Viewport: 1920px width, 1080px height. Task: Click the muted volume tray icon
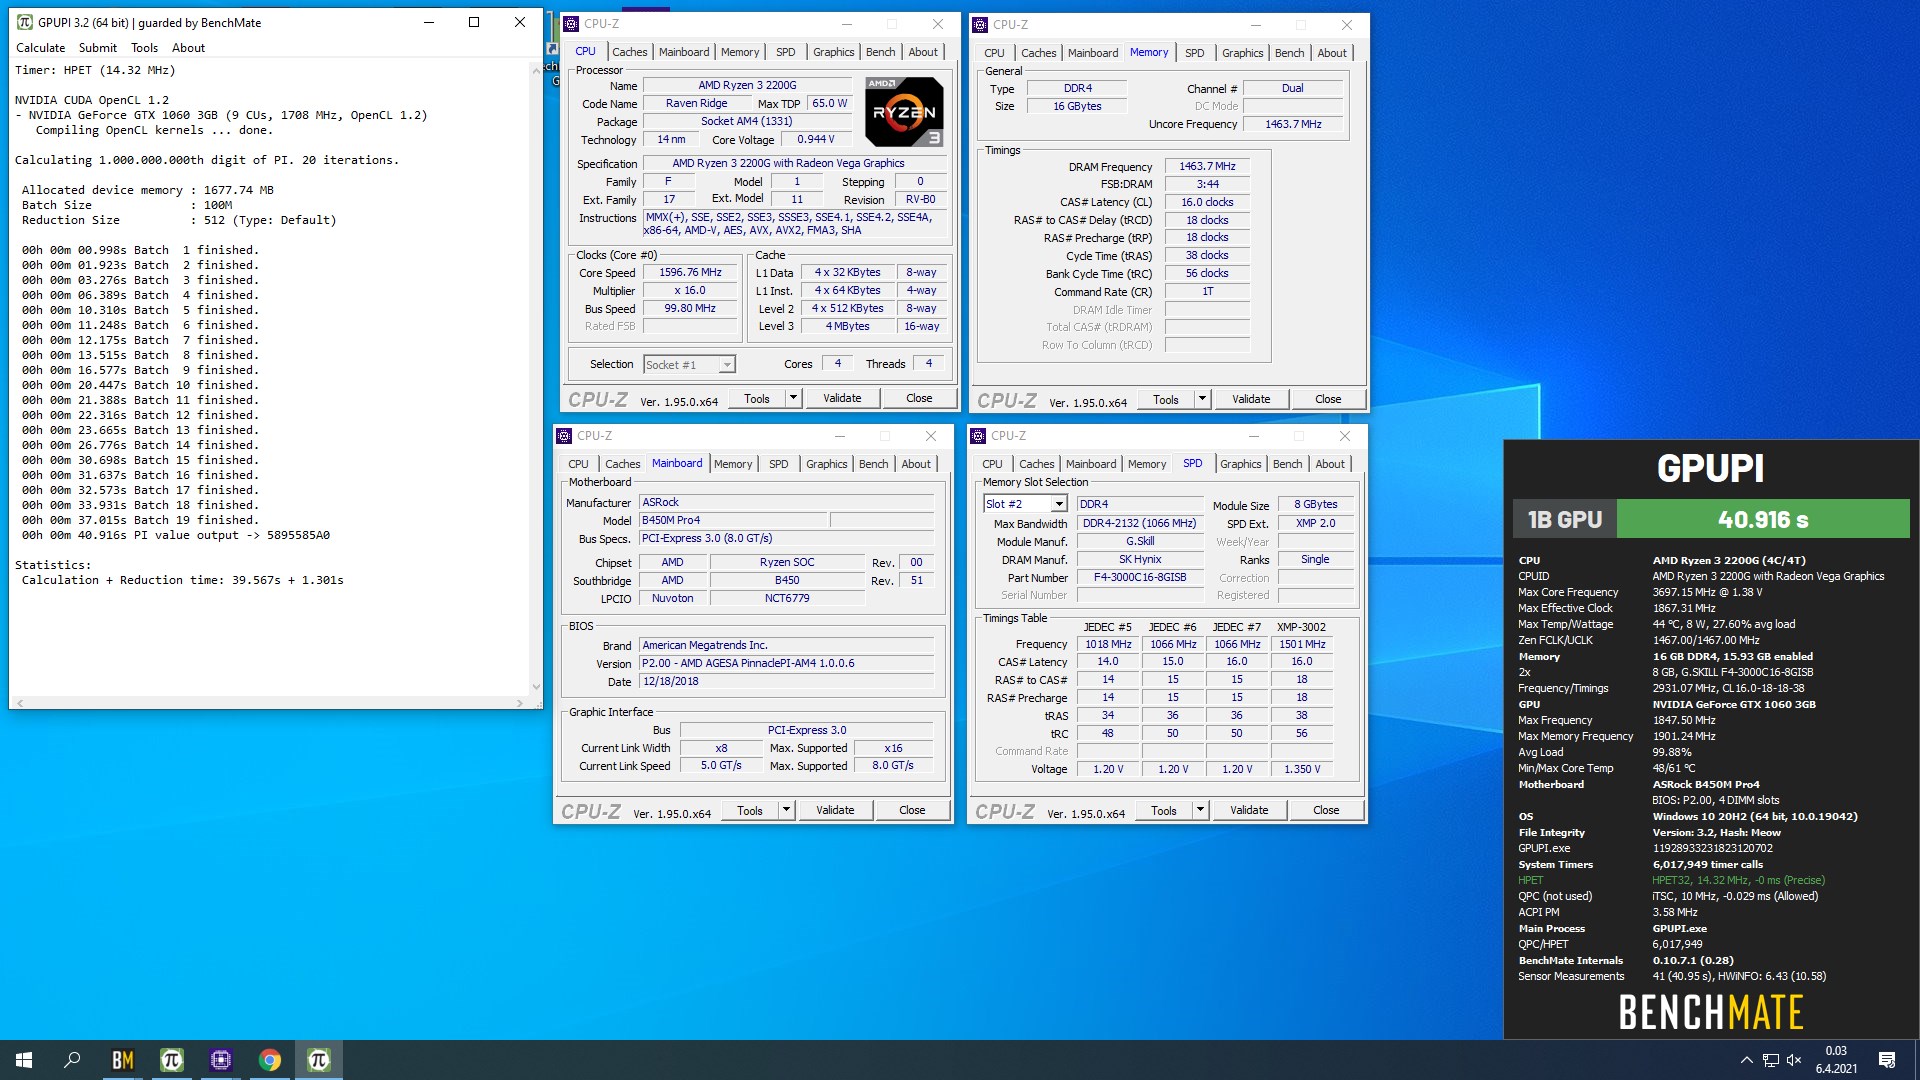[1794, 1060]
